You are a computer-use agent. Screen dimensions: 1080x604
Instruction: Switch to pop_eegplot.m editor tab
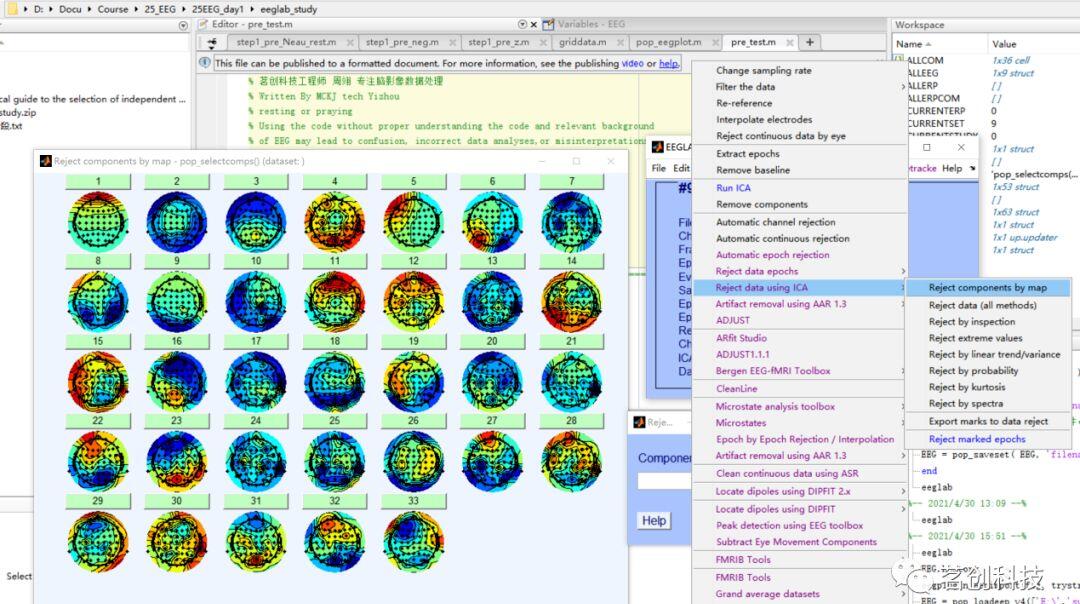[x=668, y=42]
